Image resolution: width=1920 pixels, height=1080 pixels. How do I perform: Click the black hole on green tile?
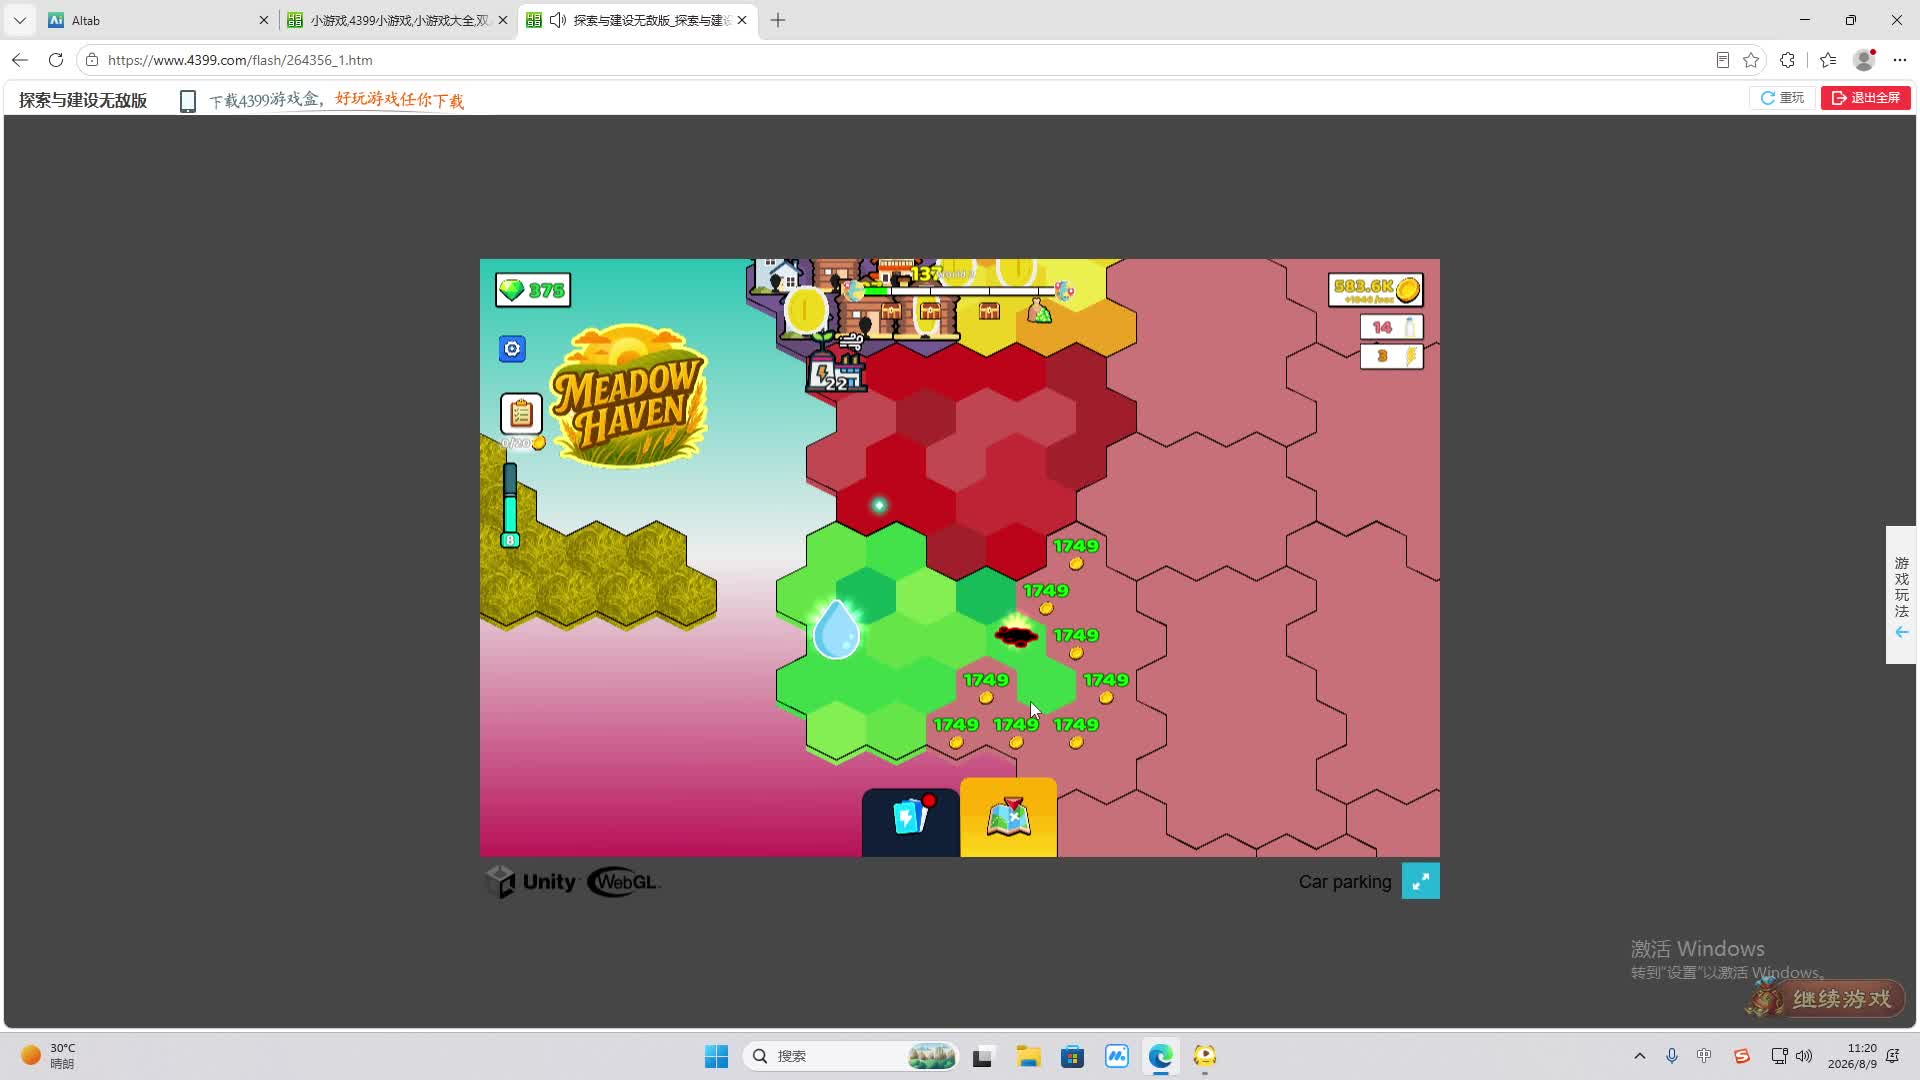pos(1016,634)
